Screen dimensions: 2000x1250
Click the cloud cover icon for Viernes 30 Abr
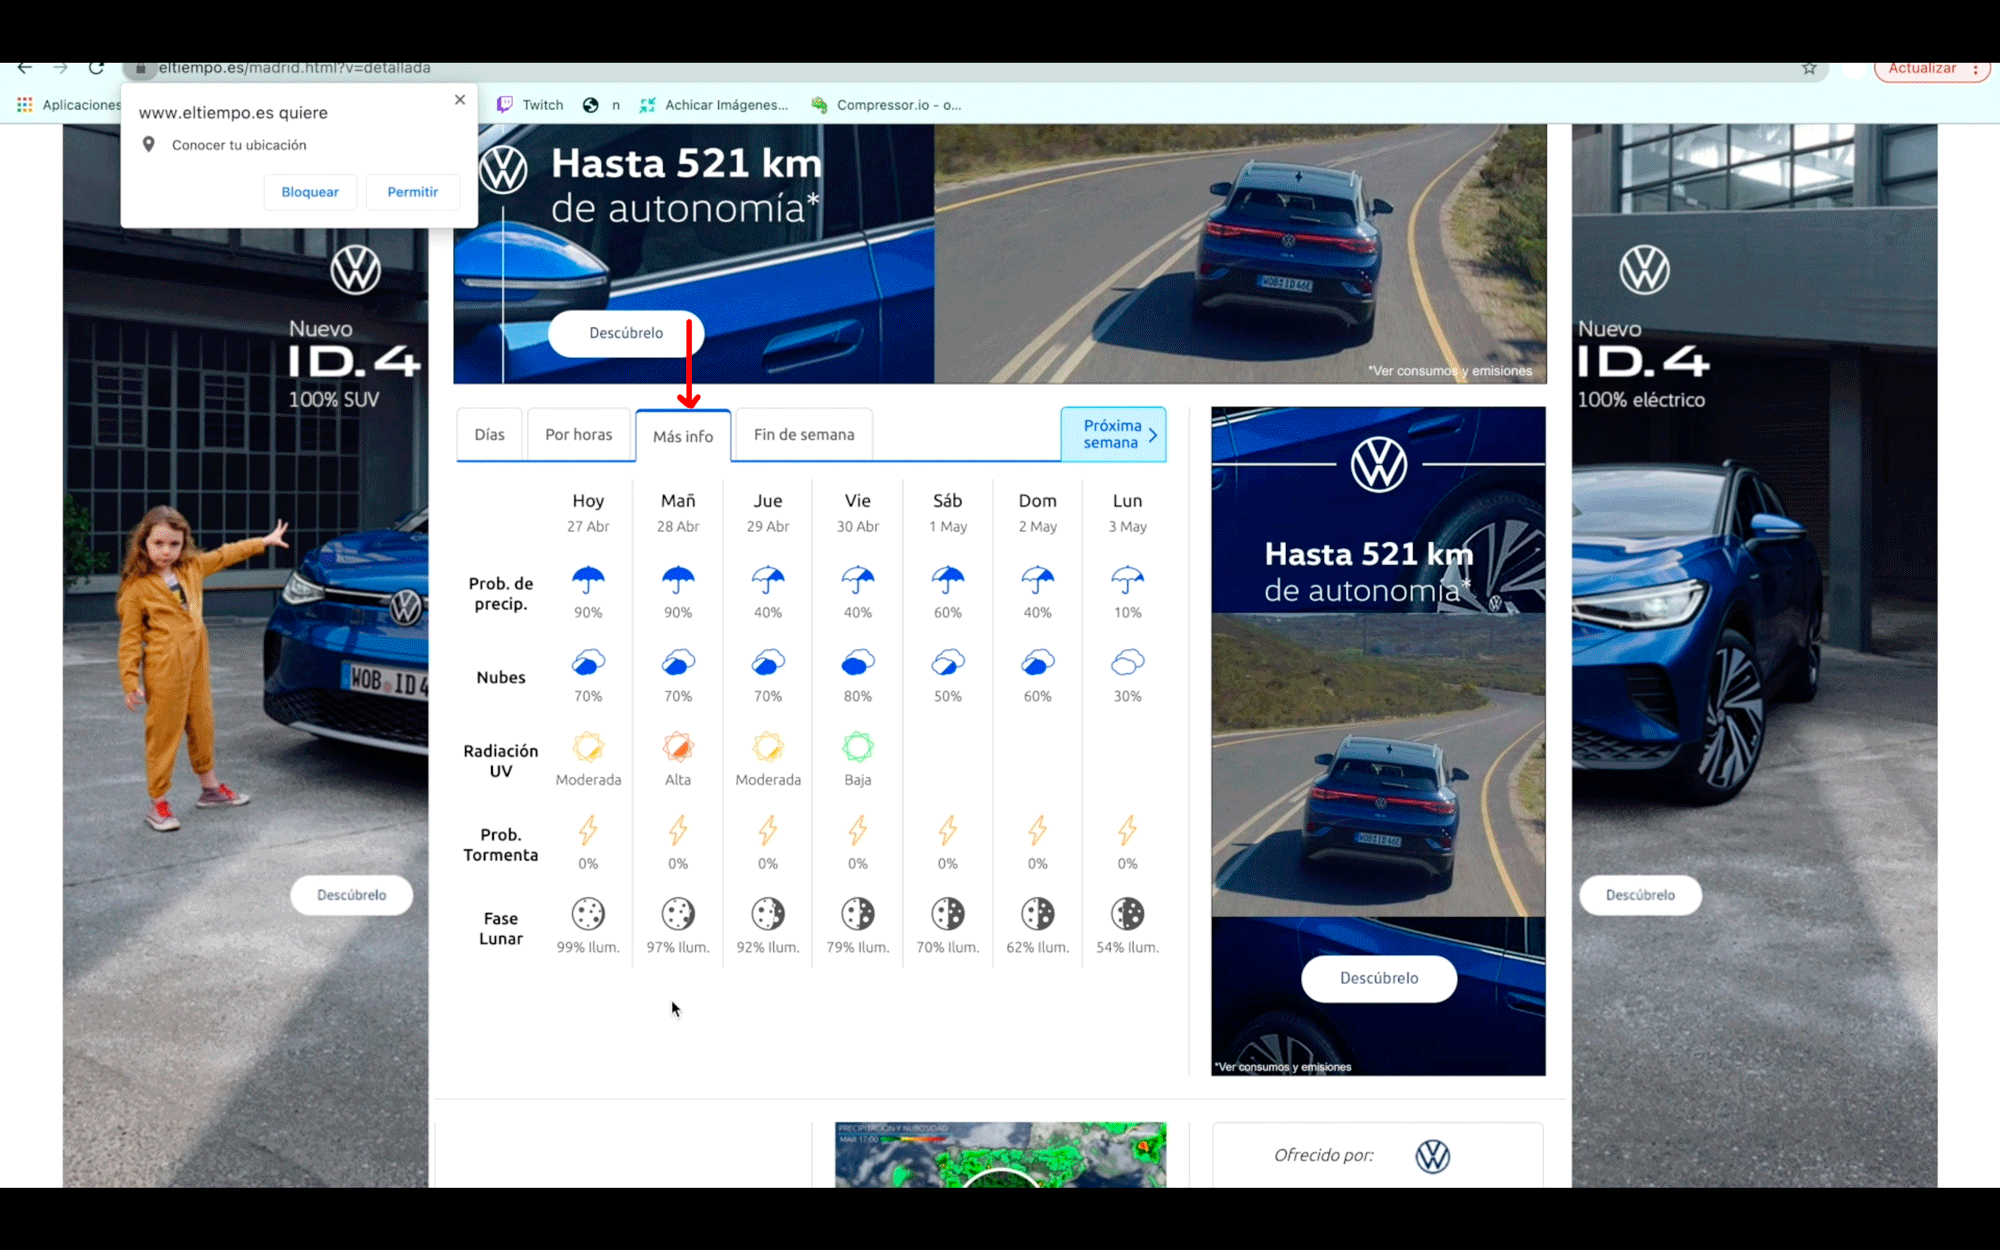click(x=857, y=662)
